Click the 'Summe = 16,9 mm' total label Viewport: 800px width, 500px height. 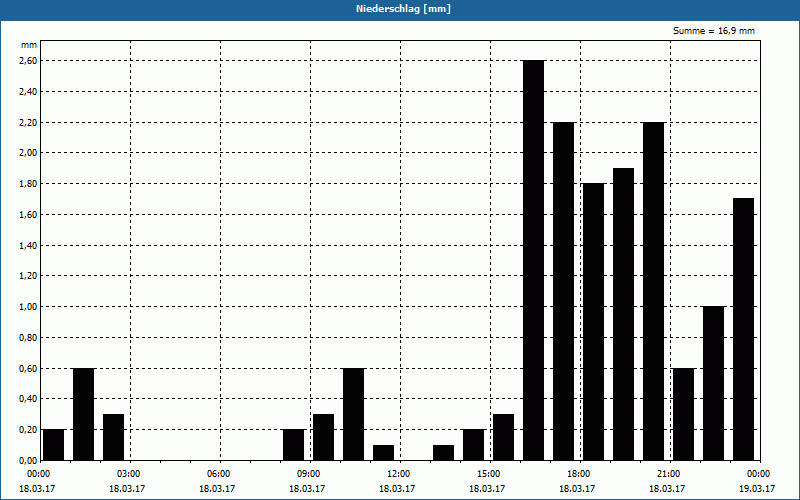click(714, 31)
